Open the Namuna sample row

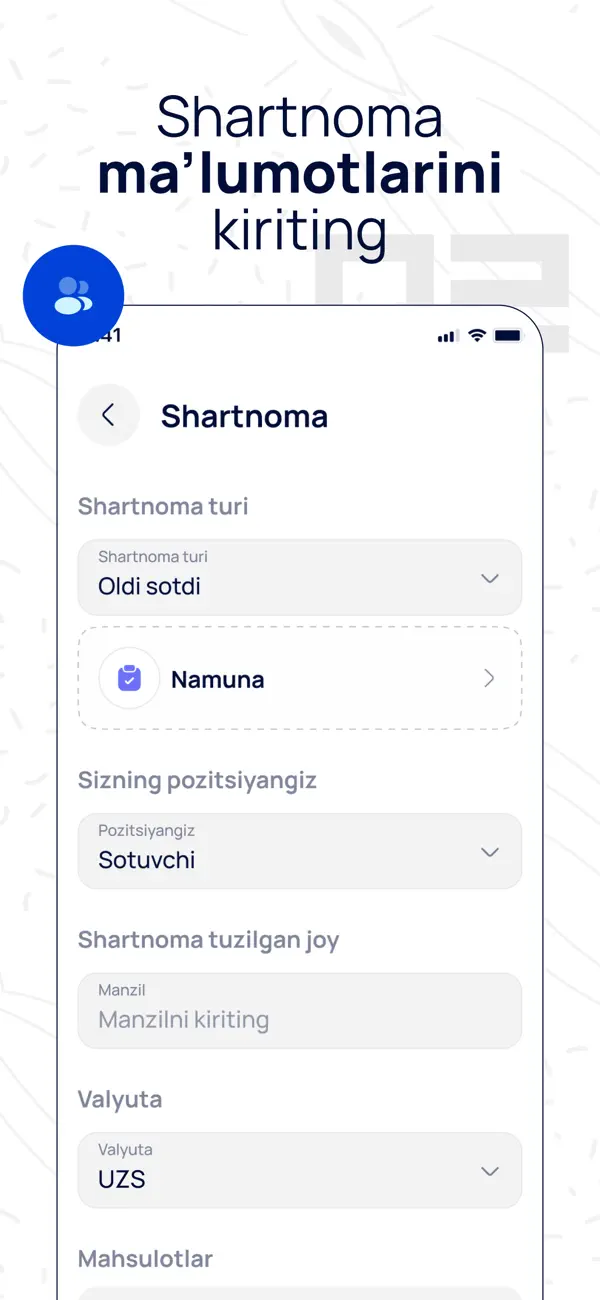[x=300, y=679]
